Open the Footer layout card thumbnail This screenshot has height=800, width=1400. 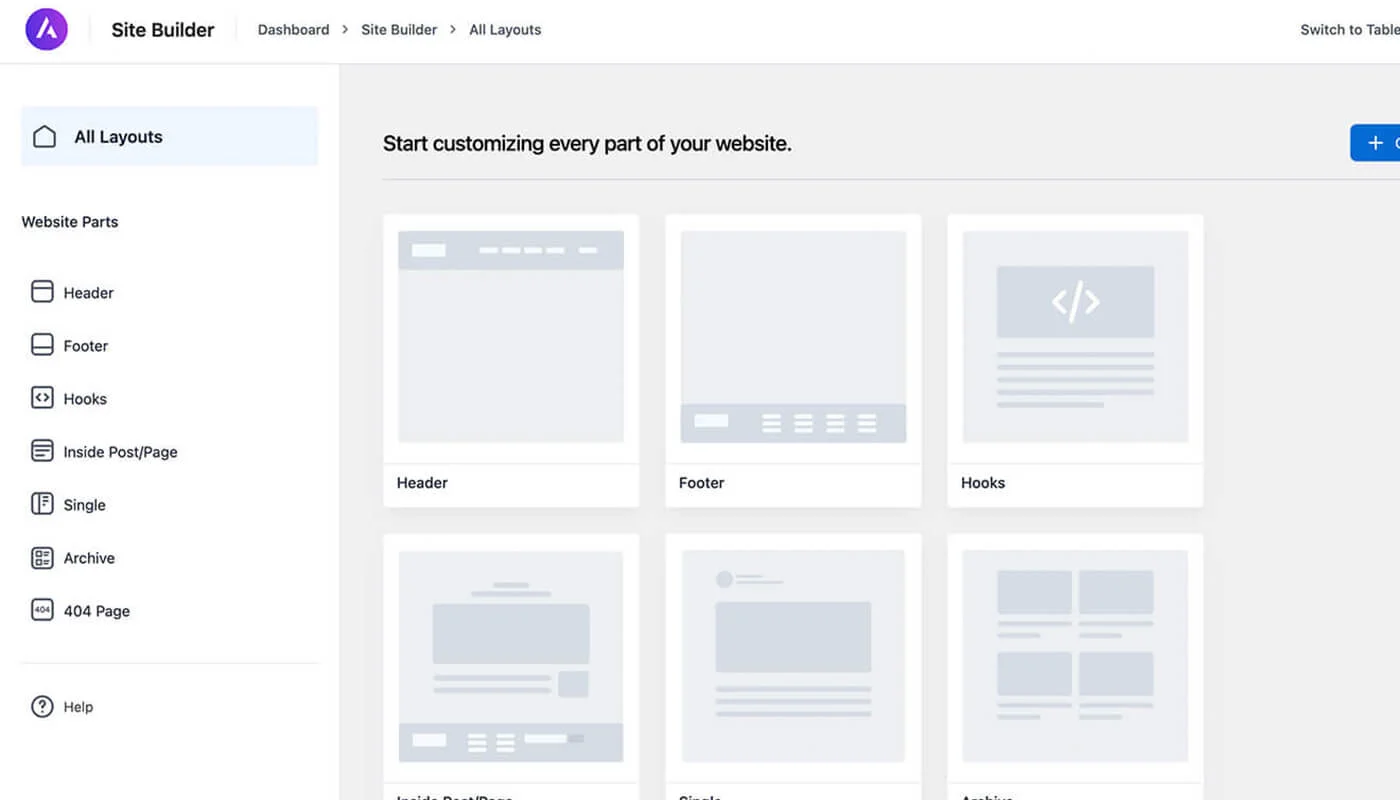pyautogui.click(x=793, y=337)
